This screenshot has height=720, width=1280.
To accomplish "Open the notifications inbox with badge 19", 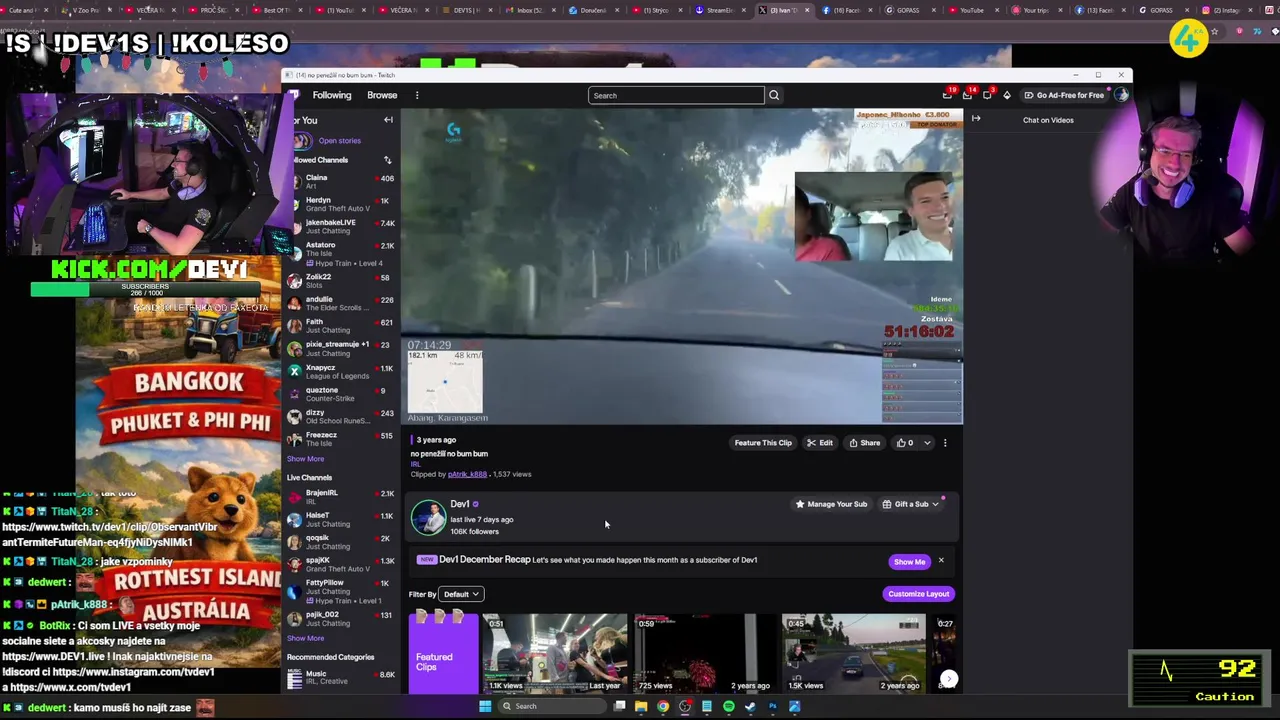I will pos(947,95).
